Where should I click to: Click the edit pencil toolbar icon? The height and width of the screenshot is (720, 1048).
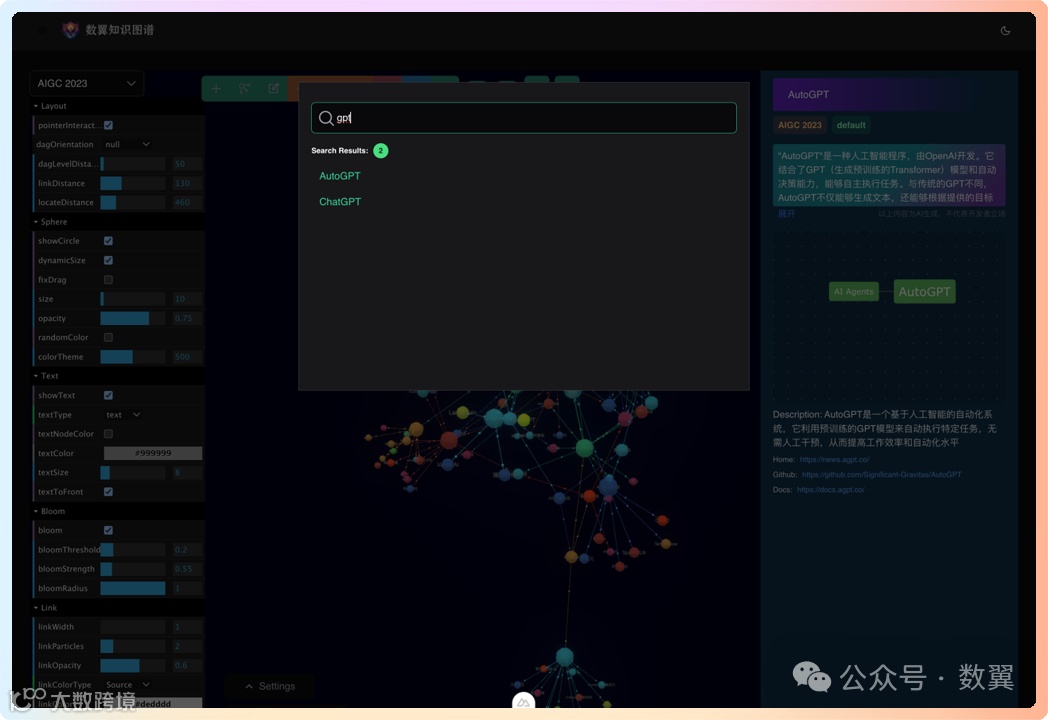coord(273,88)
